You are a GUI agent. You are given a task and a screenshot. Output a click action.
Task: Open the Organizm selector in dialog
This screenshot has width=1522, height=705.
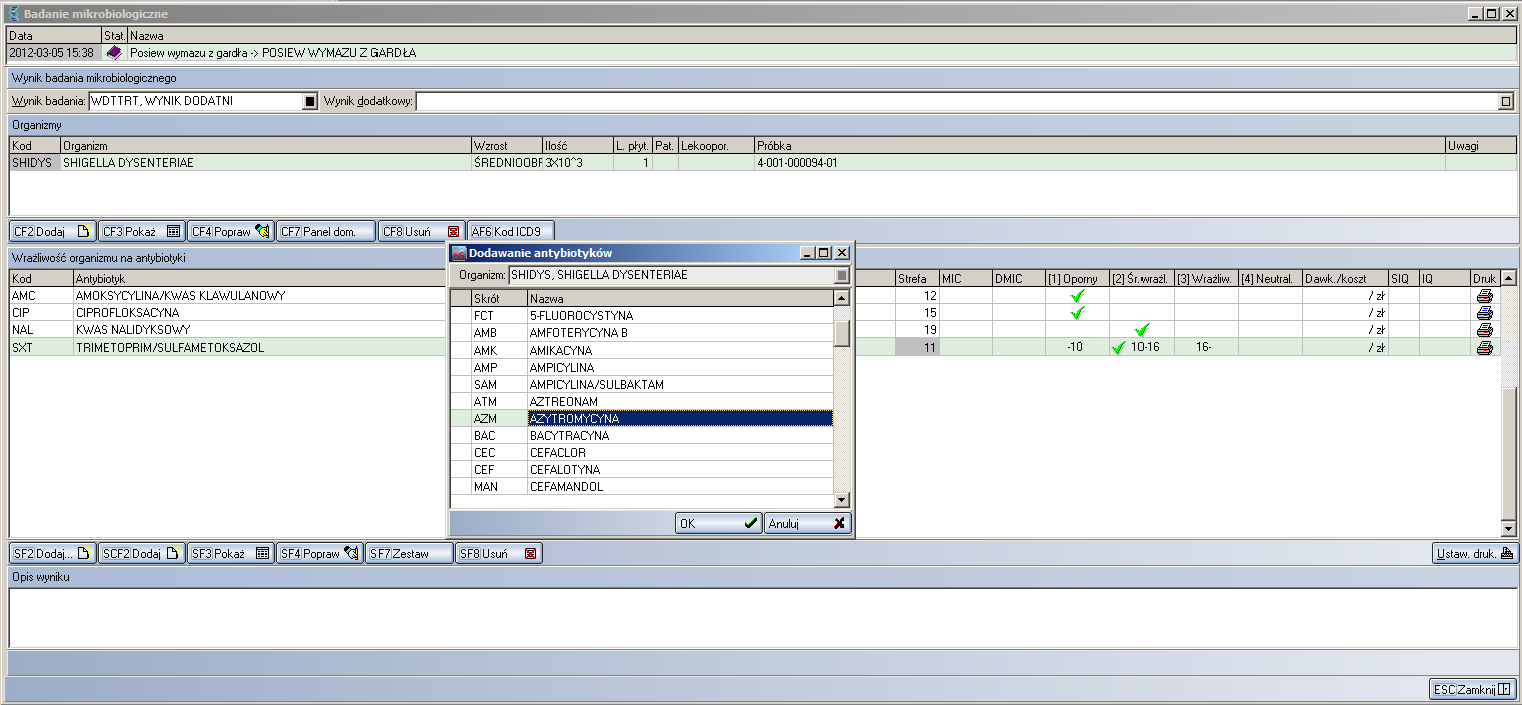point(842,275)
